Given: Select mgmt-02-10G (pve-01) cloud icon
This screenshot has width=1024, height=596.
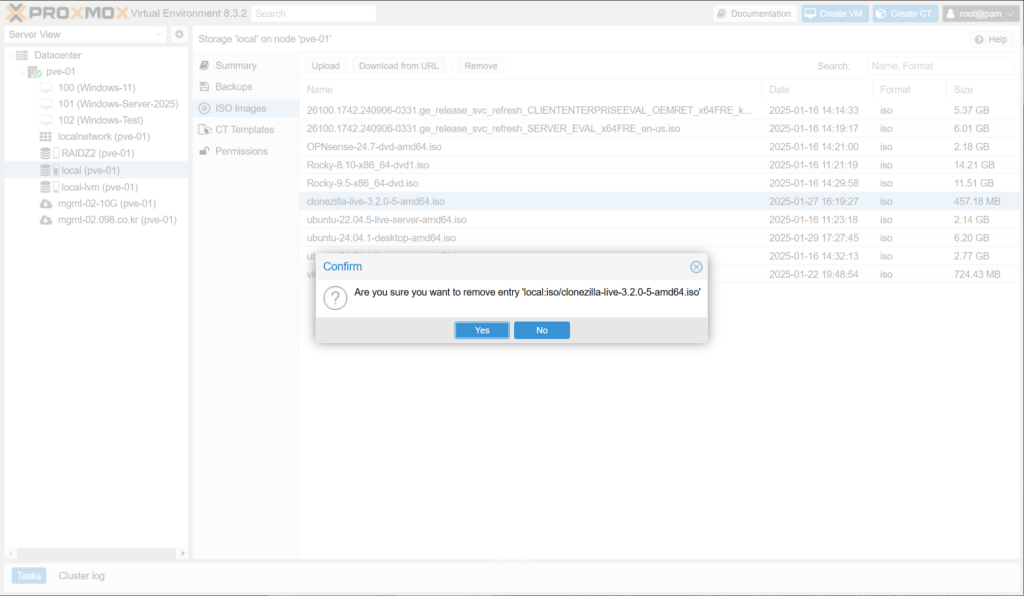Looking at the screenshot, I should [45, 203].
